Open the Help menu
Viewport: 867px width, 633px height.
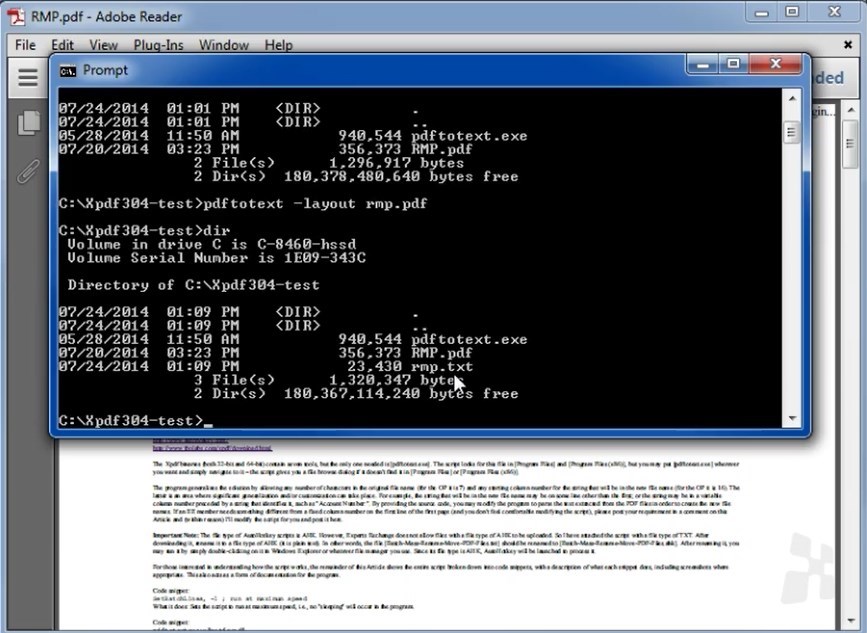pos(279,45)
